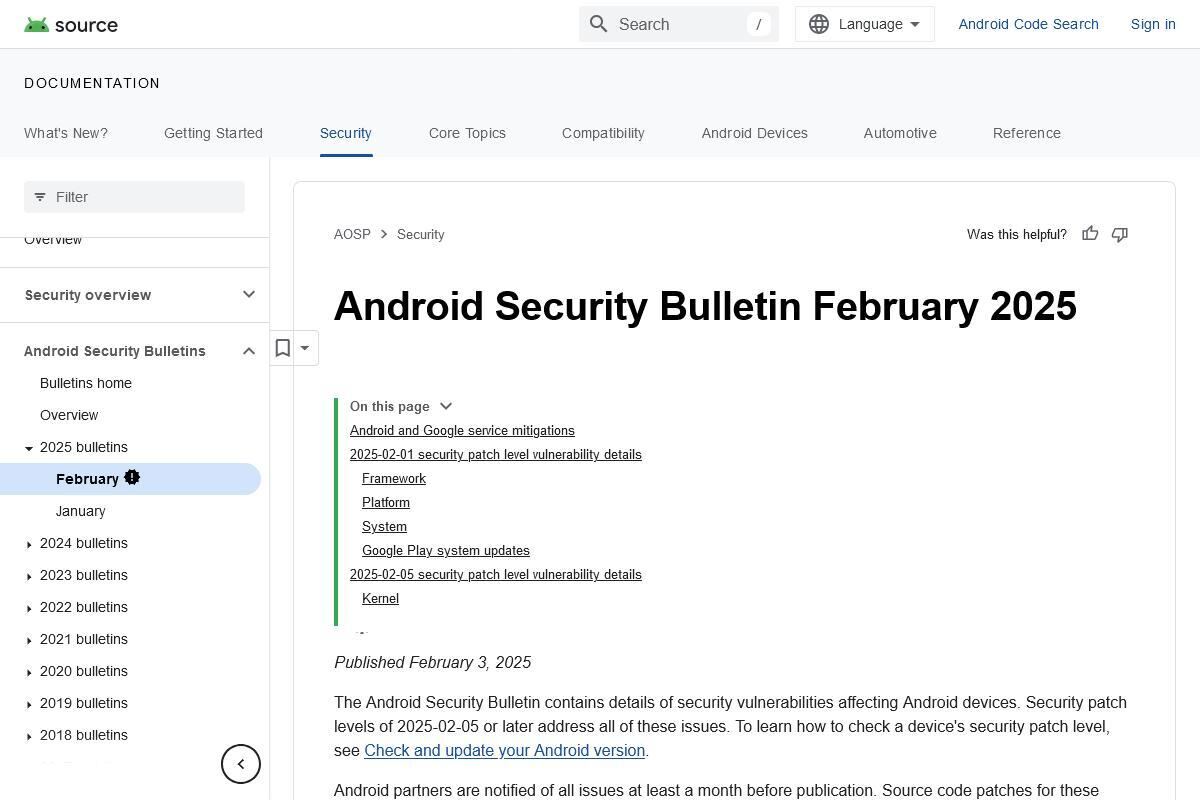Viewport: 1200px width, 800px height.
Task: Click the thumbs down not helpful icon
Action: [1120, 234]
